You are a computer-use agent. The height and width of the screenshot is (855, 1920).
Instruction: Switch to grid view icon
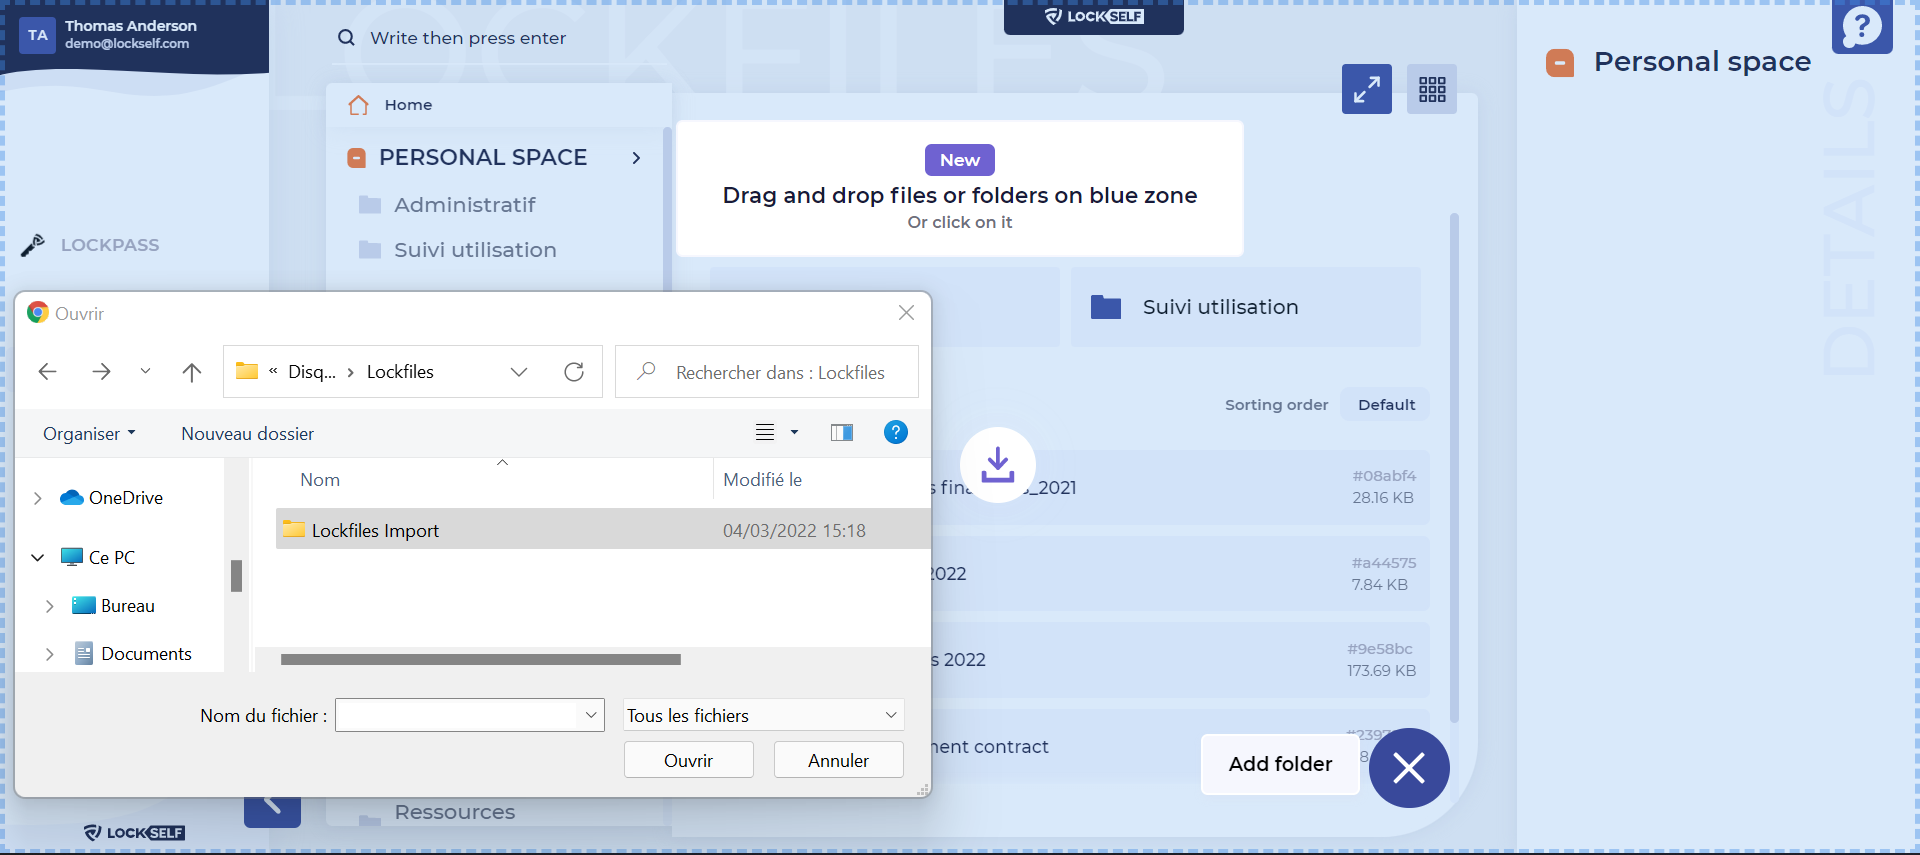(1431, 89)
